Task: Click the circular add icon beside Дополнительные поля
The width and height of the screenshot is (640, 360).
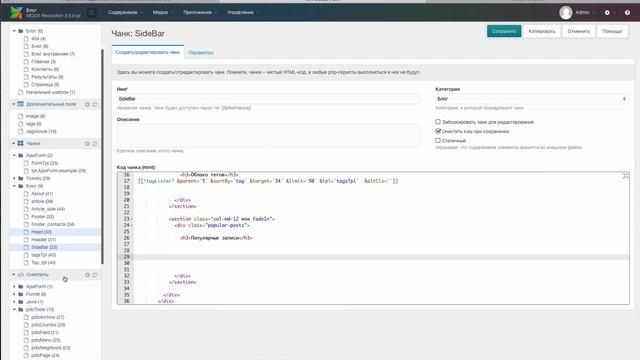Action: pyautogui.click(x=87, y=104)
